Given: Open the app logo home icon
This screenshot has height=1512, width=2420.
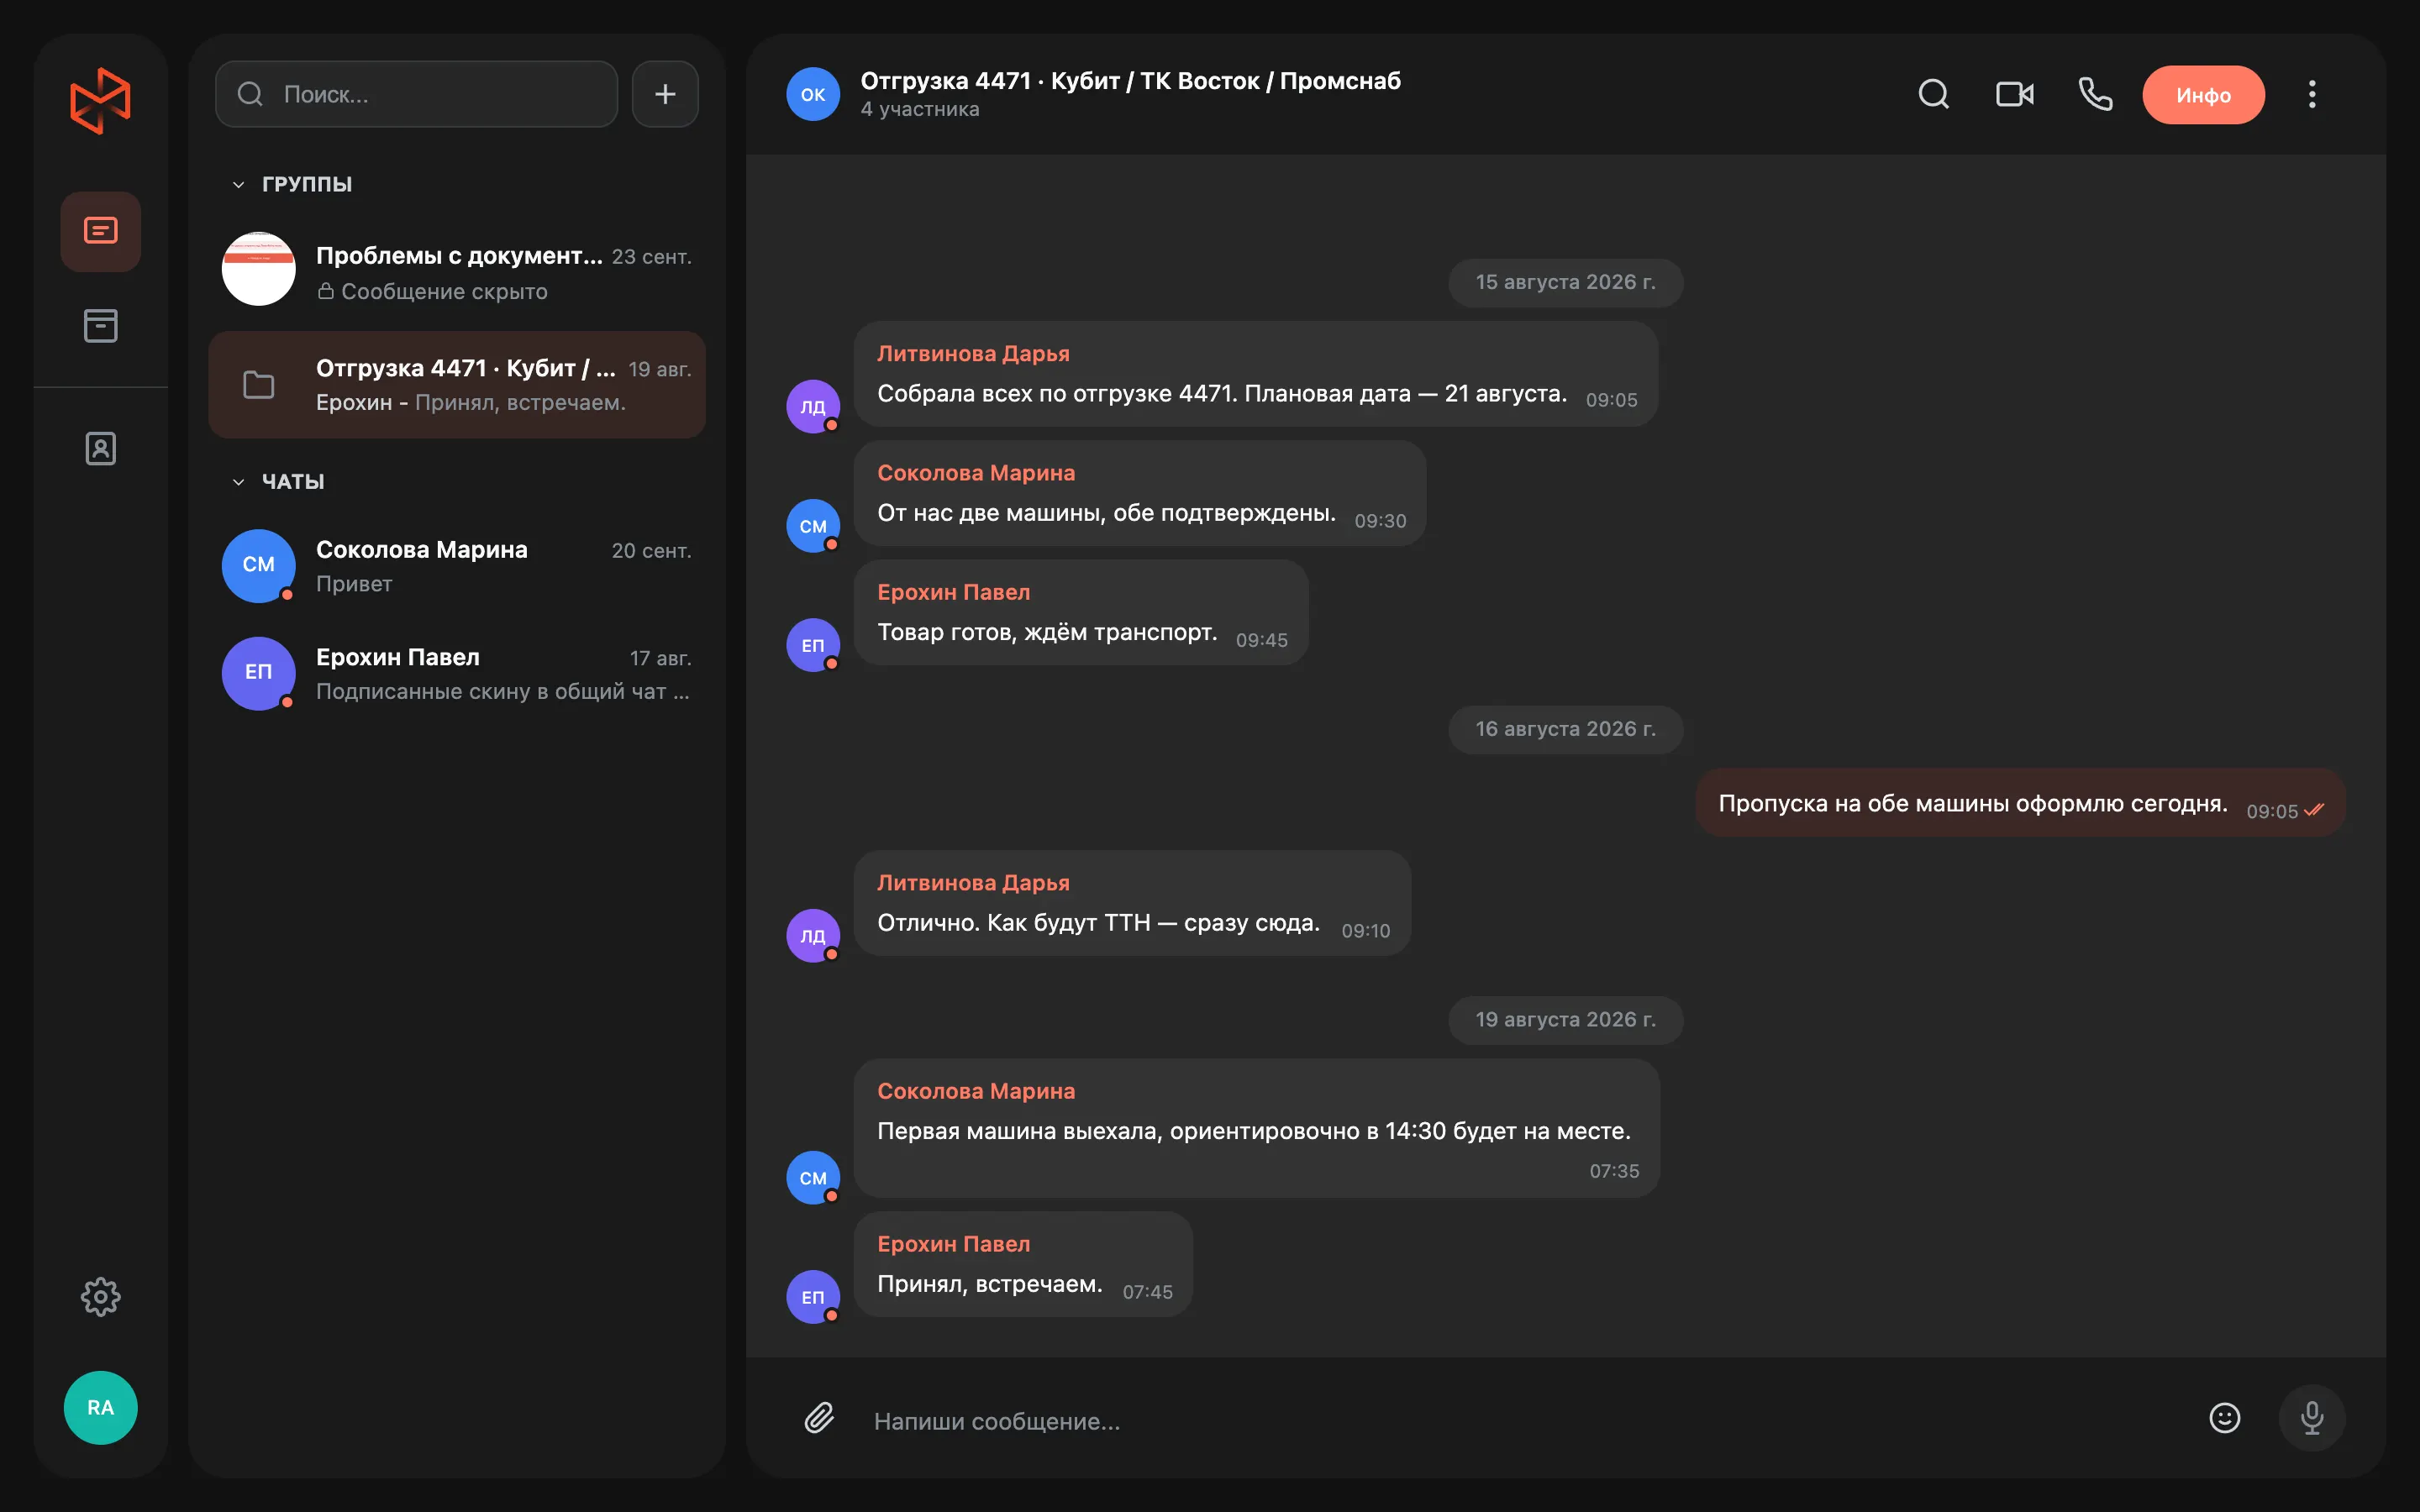Looking at the screenshot, I should click(x=100, y=100).
